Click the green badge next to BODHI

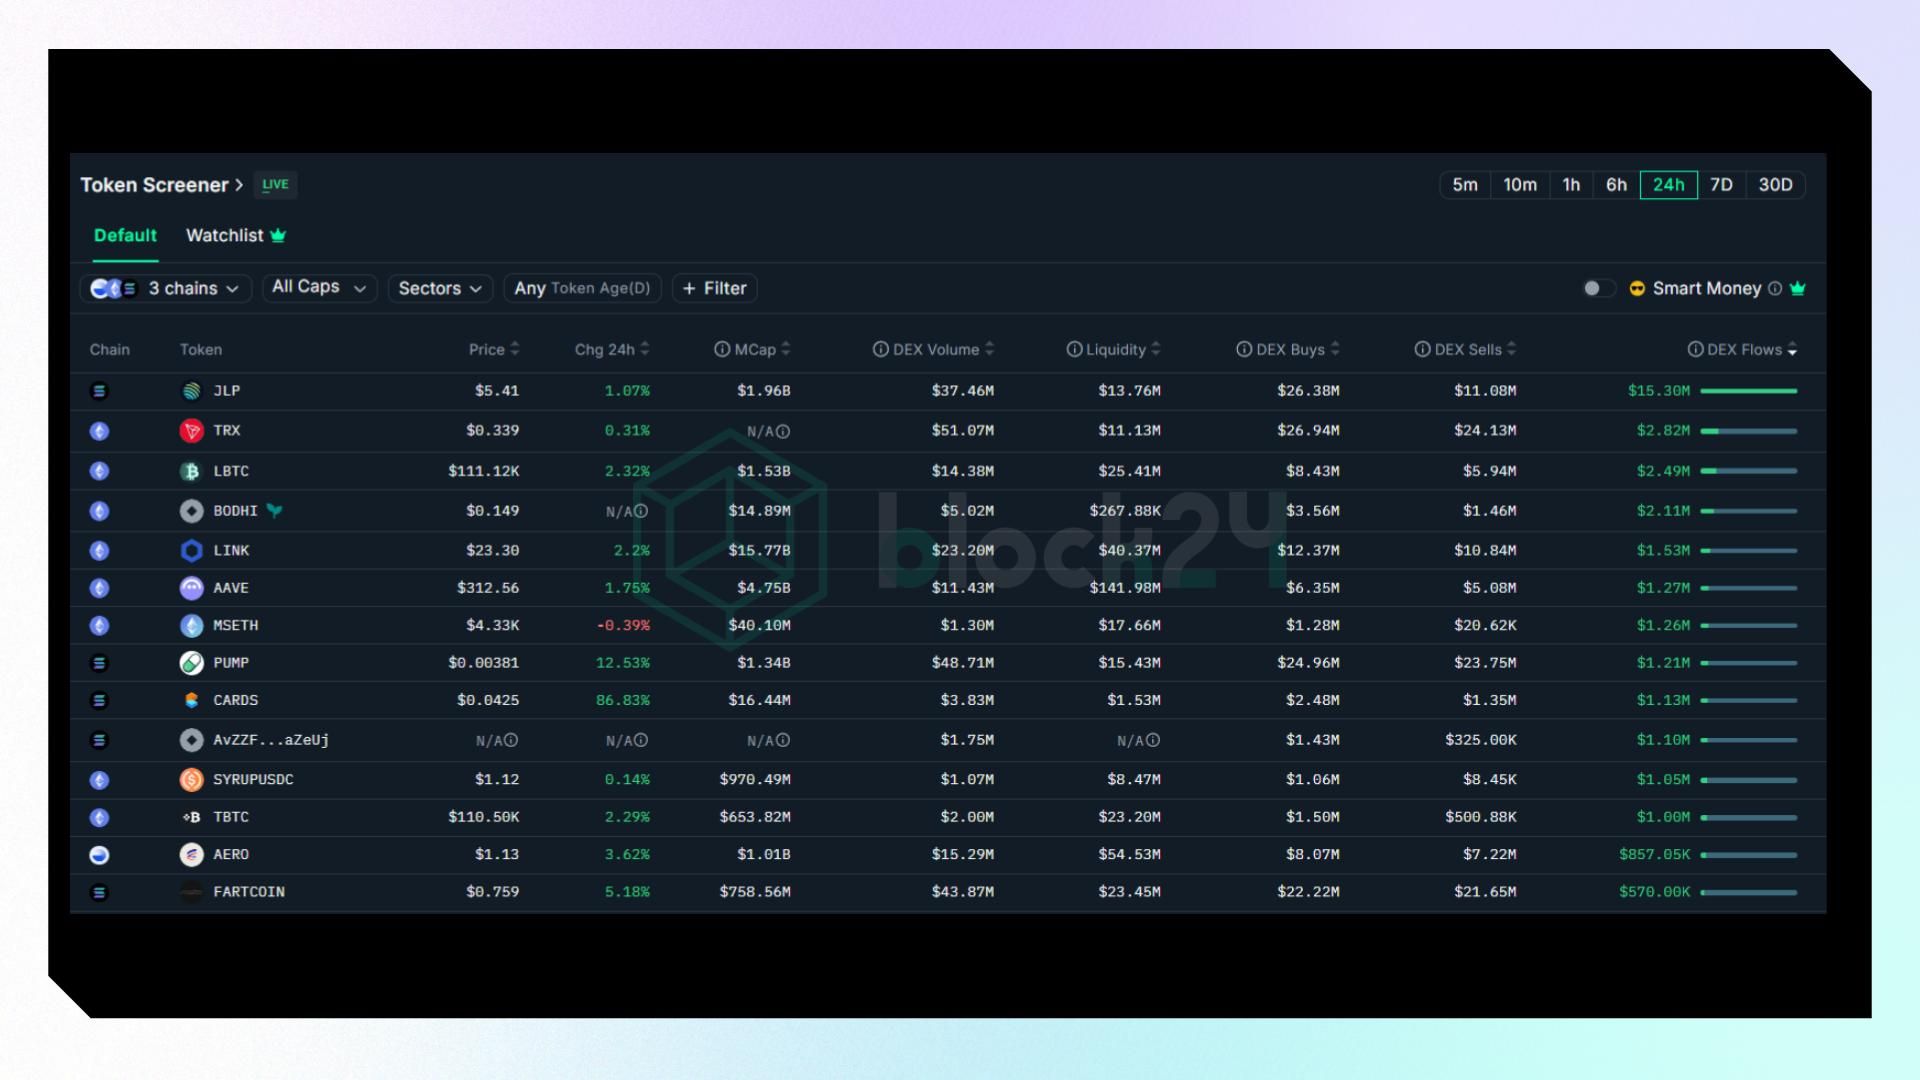click(275, 511)
